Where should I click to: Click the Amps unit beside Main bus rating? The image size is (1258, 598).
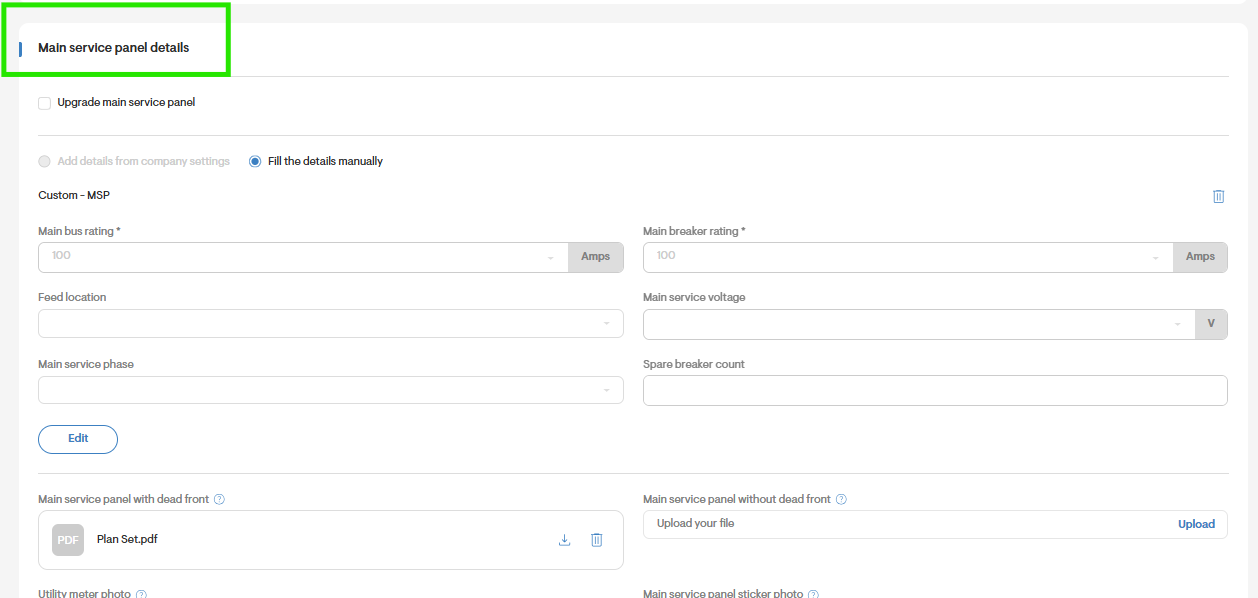click(x=596, y=257)
